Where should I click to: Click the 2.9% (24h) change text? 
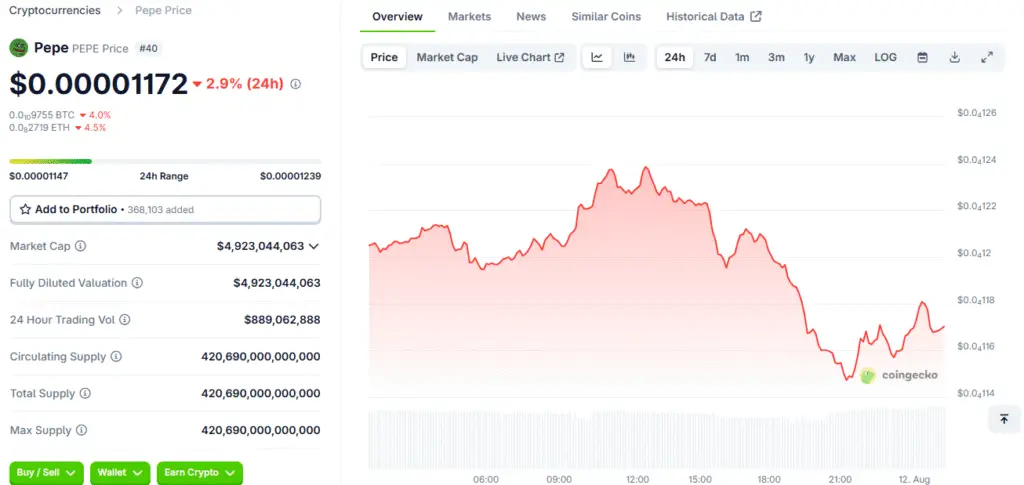click(245, 84)
